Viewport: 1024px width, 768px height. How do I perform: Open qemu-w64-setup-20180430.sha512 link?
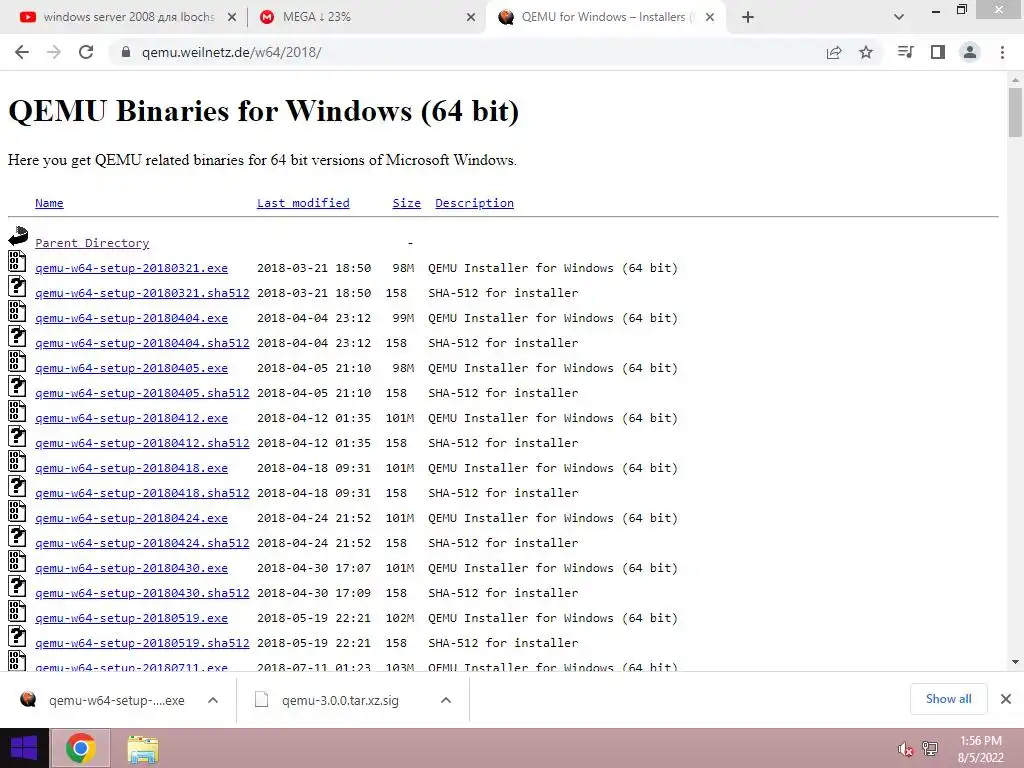[142, 593]
